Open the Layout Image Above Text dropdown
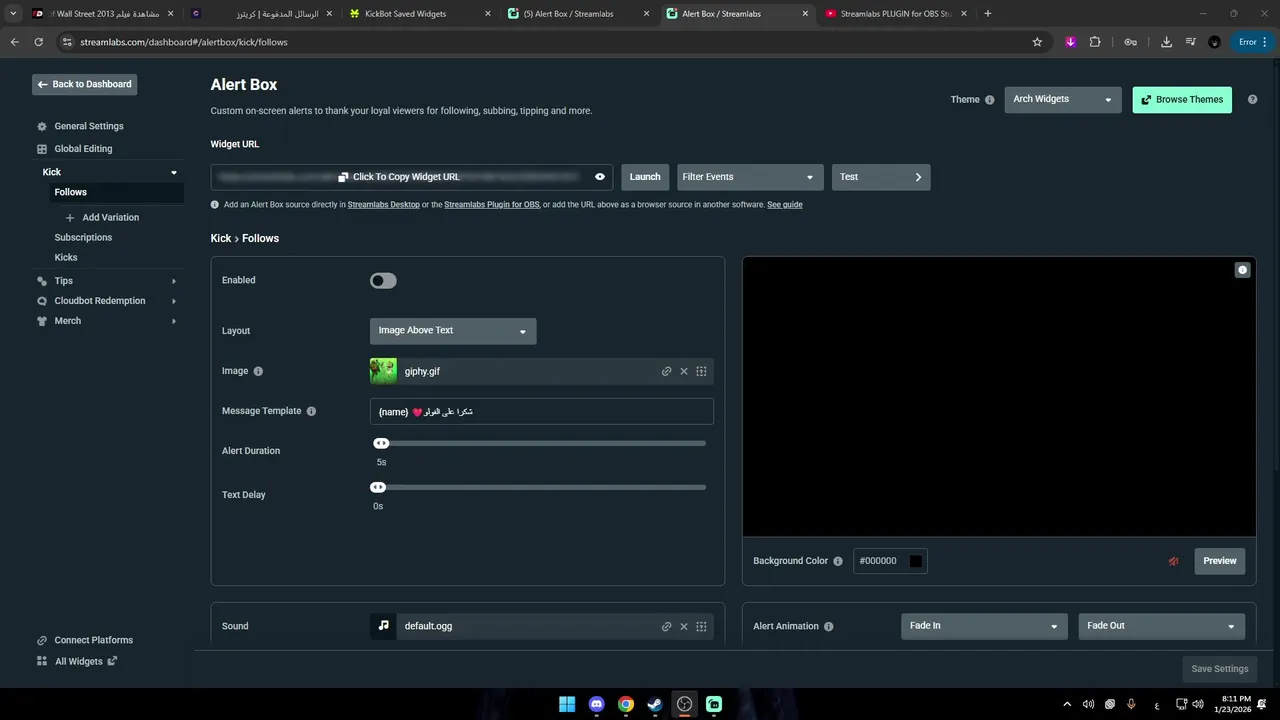The image size is (1280, 720). (x=453, y=331)
